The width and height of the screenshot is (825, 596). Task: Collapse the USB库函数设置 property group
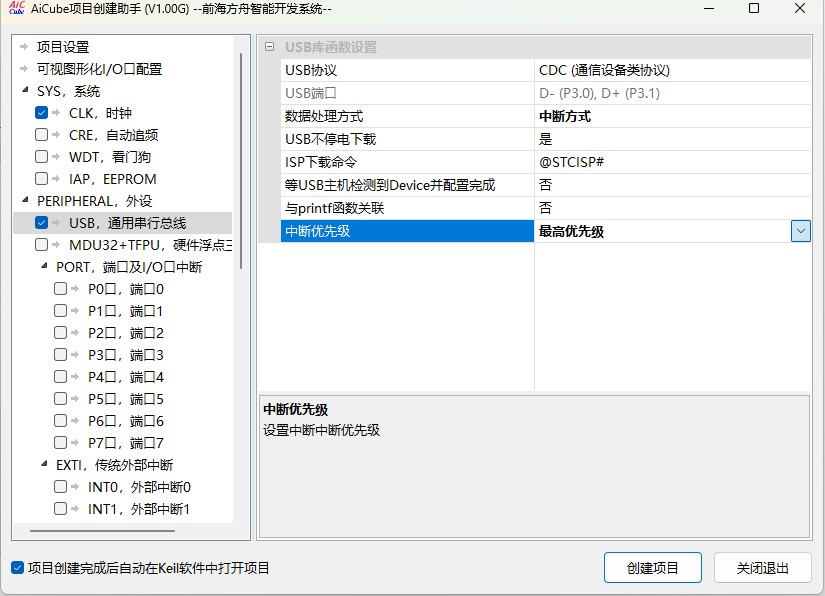pyautogui.click(x=269, y=47)
